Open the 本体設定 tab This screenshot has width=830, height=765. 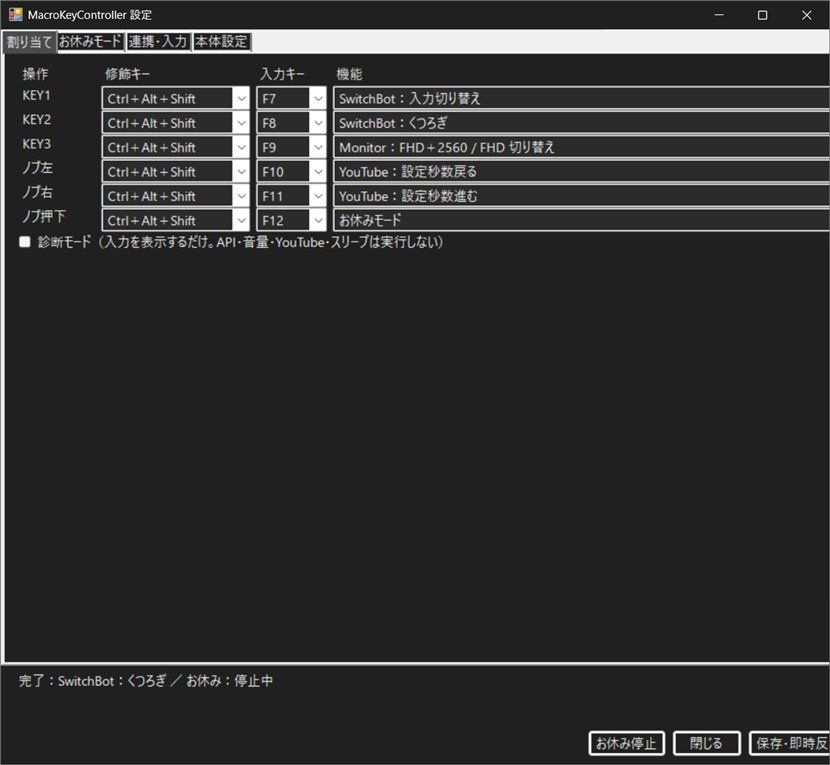coord(221,41)
